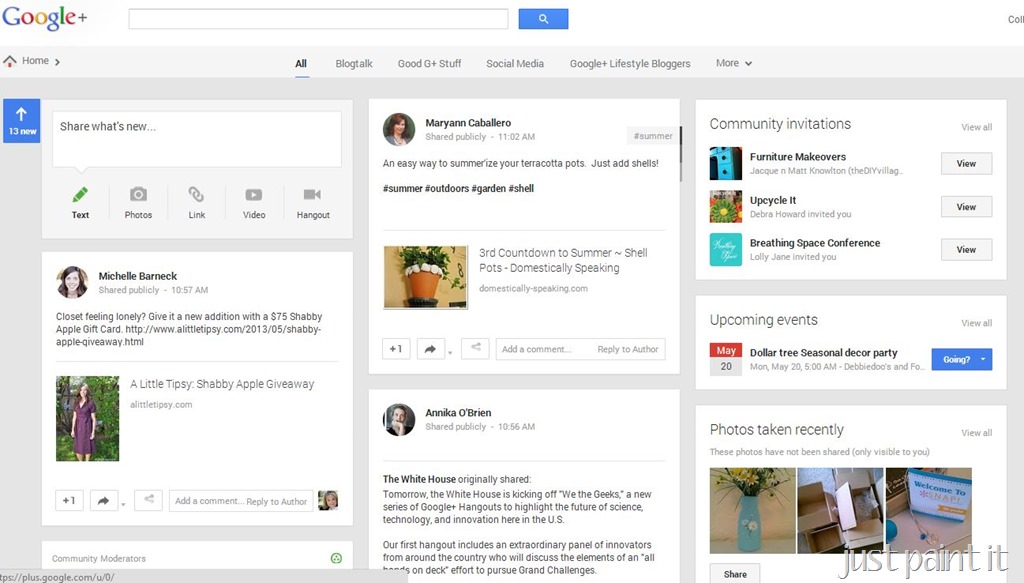Open Breathing Space Conference community icon

click(726, 249)
